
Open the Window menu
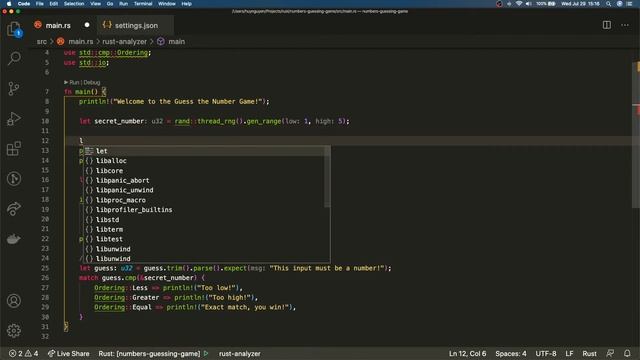(167, 4)
